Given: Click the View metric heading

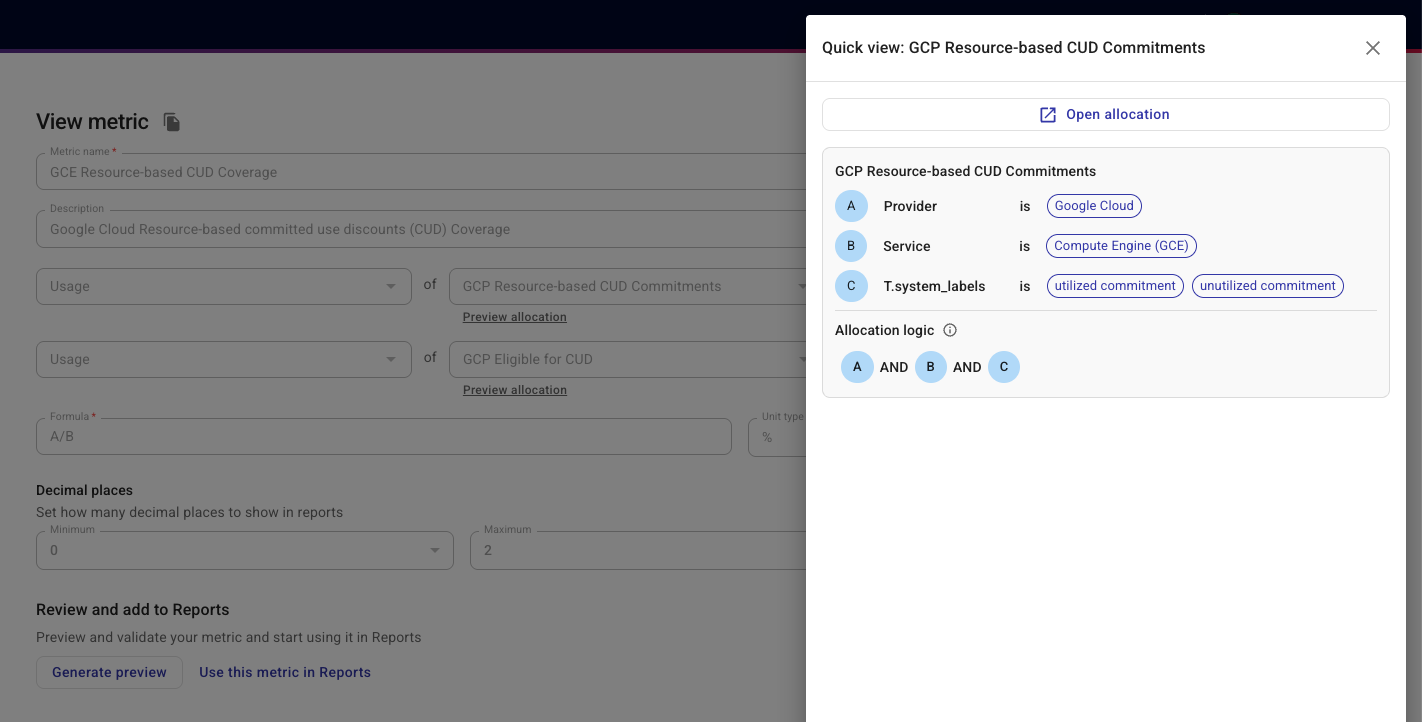Looking at the screenshot, I should tap(92, 122).
